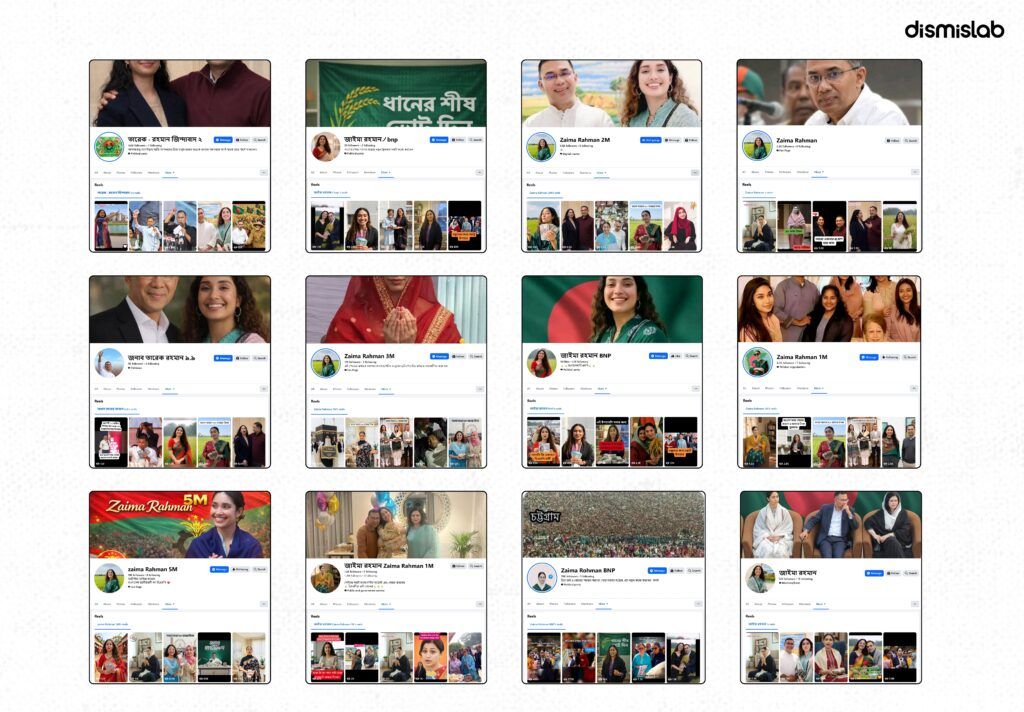Click Visit group on Zaima Rahman 2M page

click(x=650, y=140)
